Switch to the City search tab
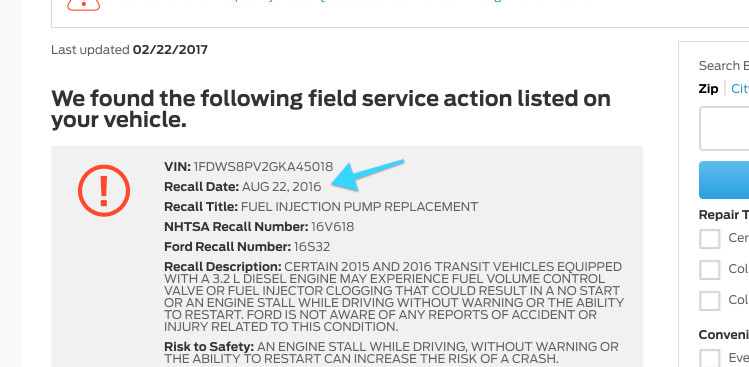Image resolution: width=749 pixels, height=367 pixels. 740,89
